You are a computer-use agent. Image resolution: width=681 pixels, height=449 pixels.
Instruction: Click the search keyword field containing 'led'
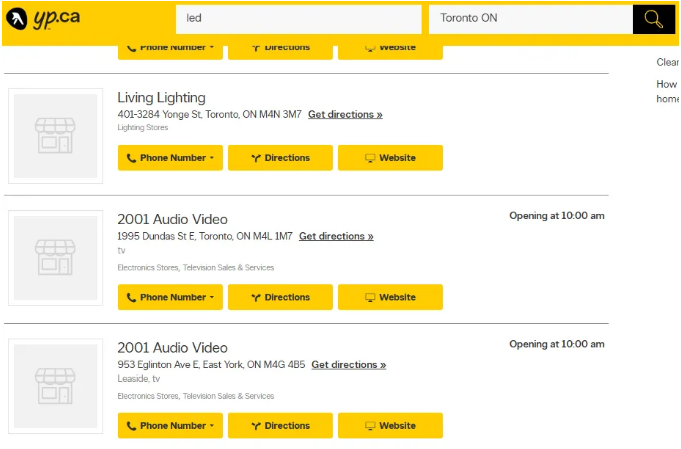(x=298, y=19)
